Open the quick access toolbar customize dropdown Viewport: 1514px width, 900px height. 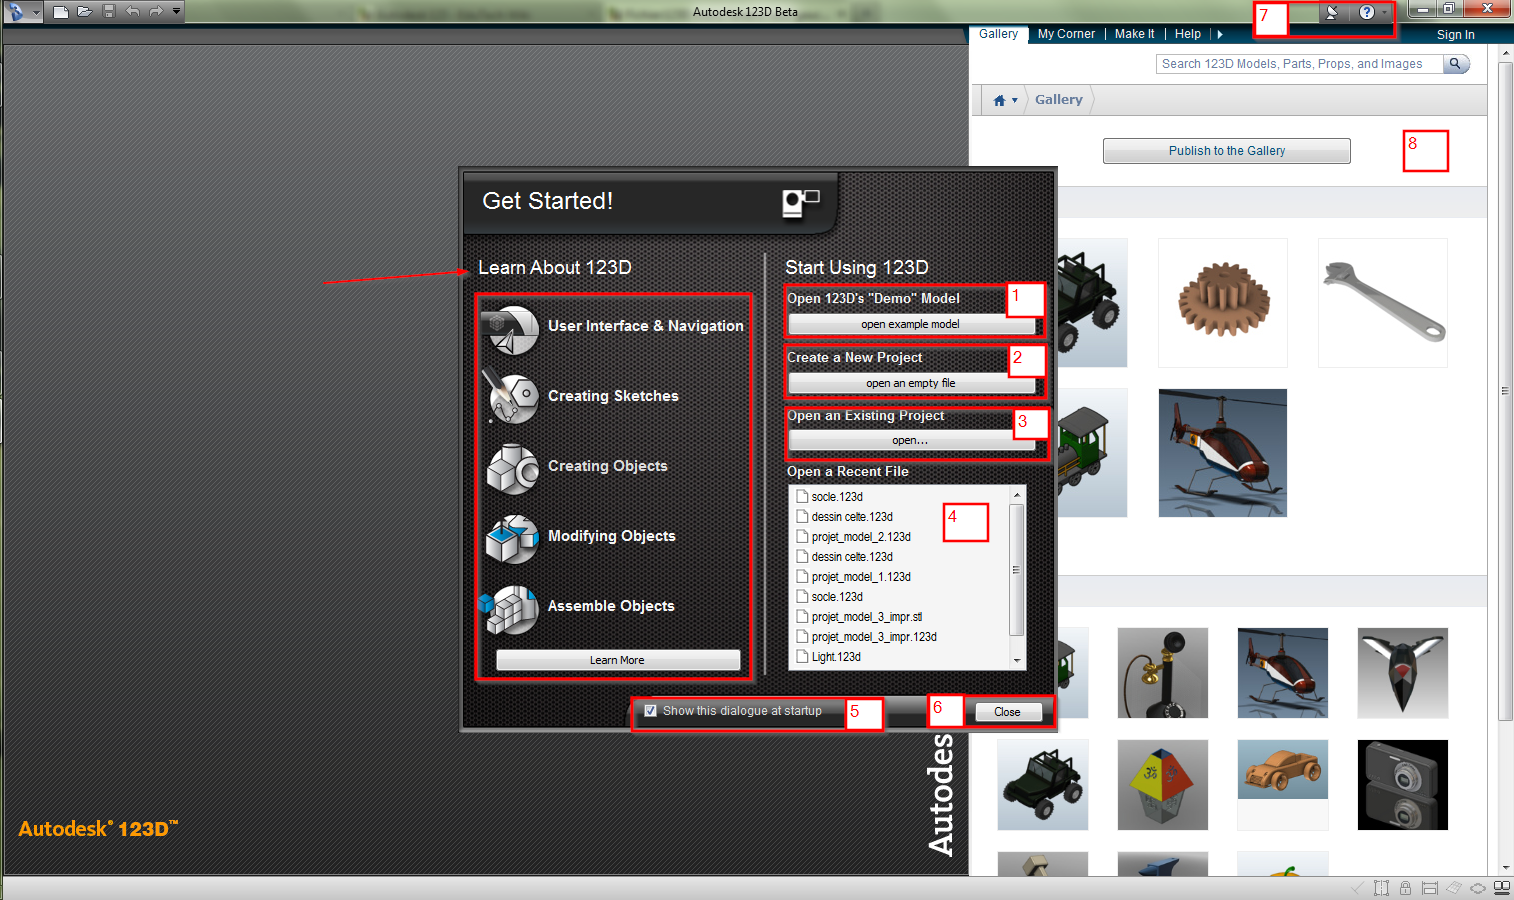(177, 12)
